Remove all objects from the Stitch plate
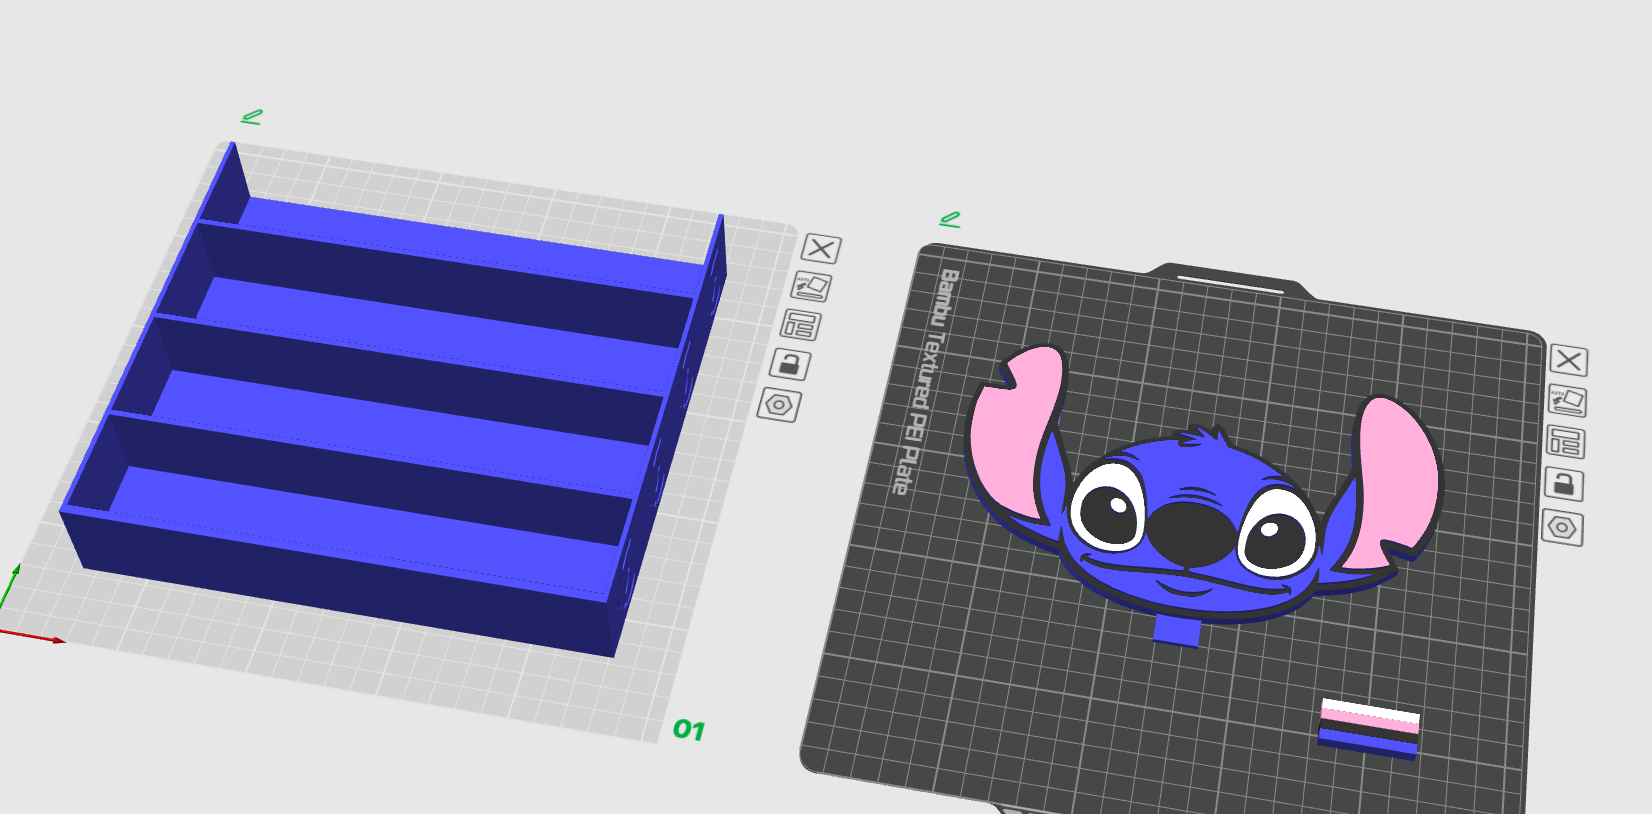This screenshot has height=814, width=1652. [x=1568, y=360]
